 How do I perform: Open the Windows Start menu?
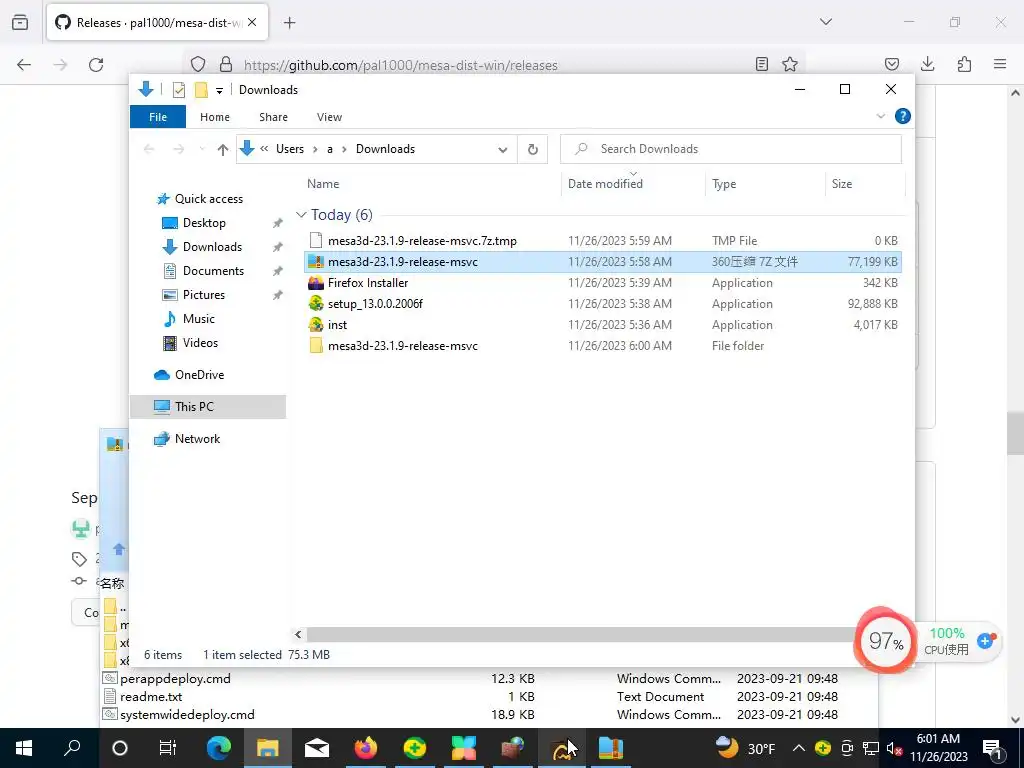click(x=24, y=748)
